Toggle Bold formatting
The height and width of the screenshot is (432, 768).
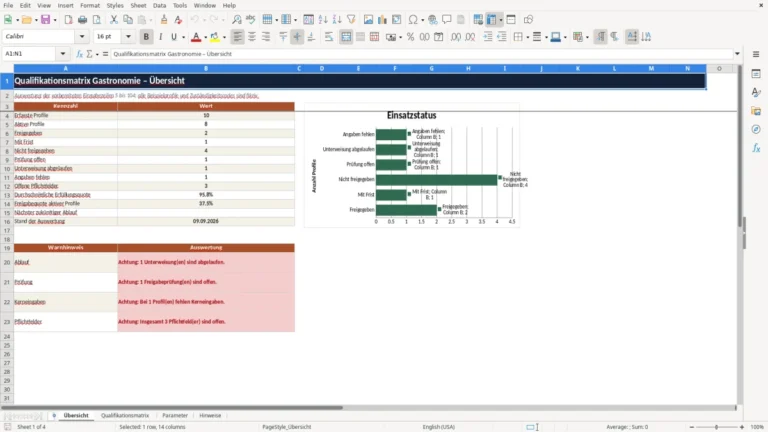point(146,37)
